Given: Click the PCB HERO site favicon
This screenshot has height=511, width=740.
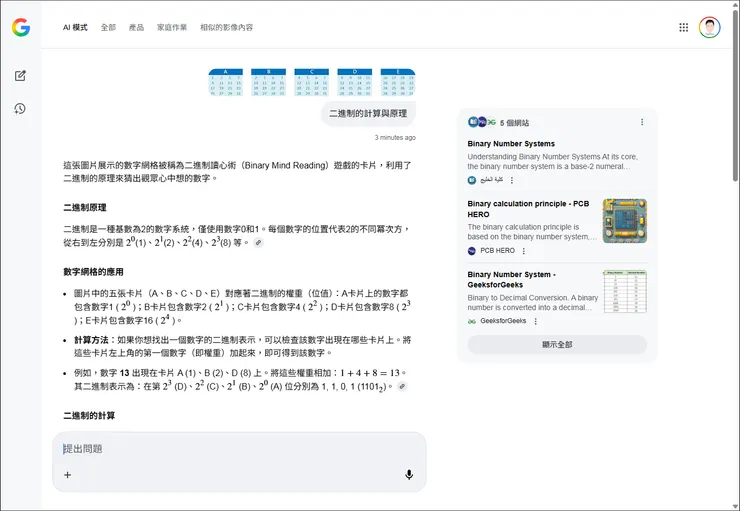Looking at the screenshot, I should pos(471,251).
